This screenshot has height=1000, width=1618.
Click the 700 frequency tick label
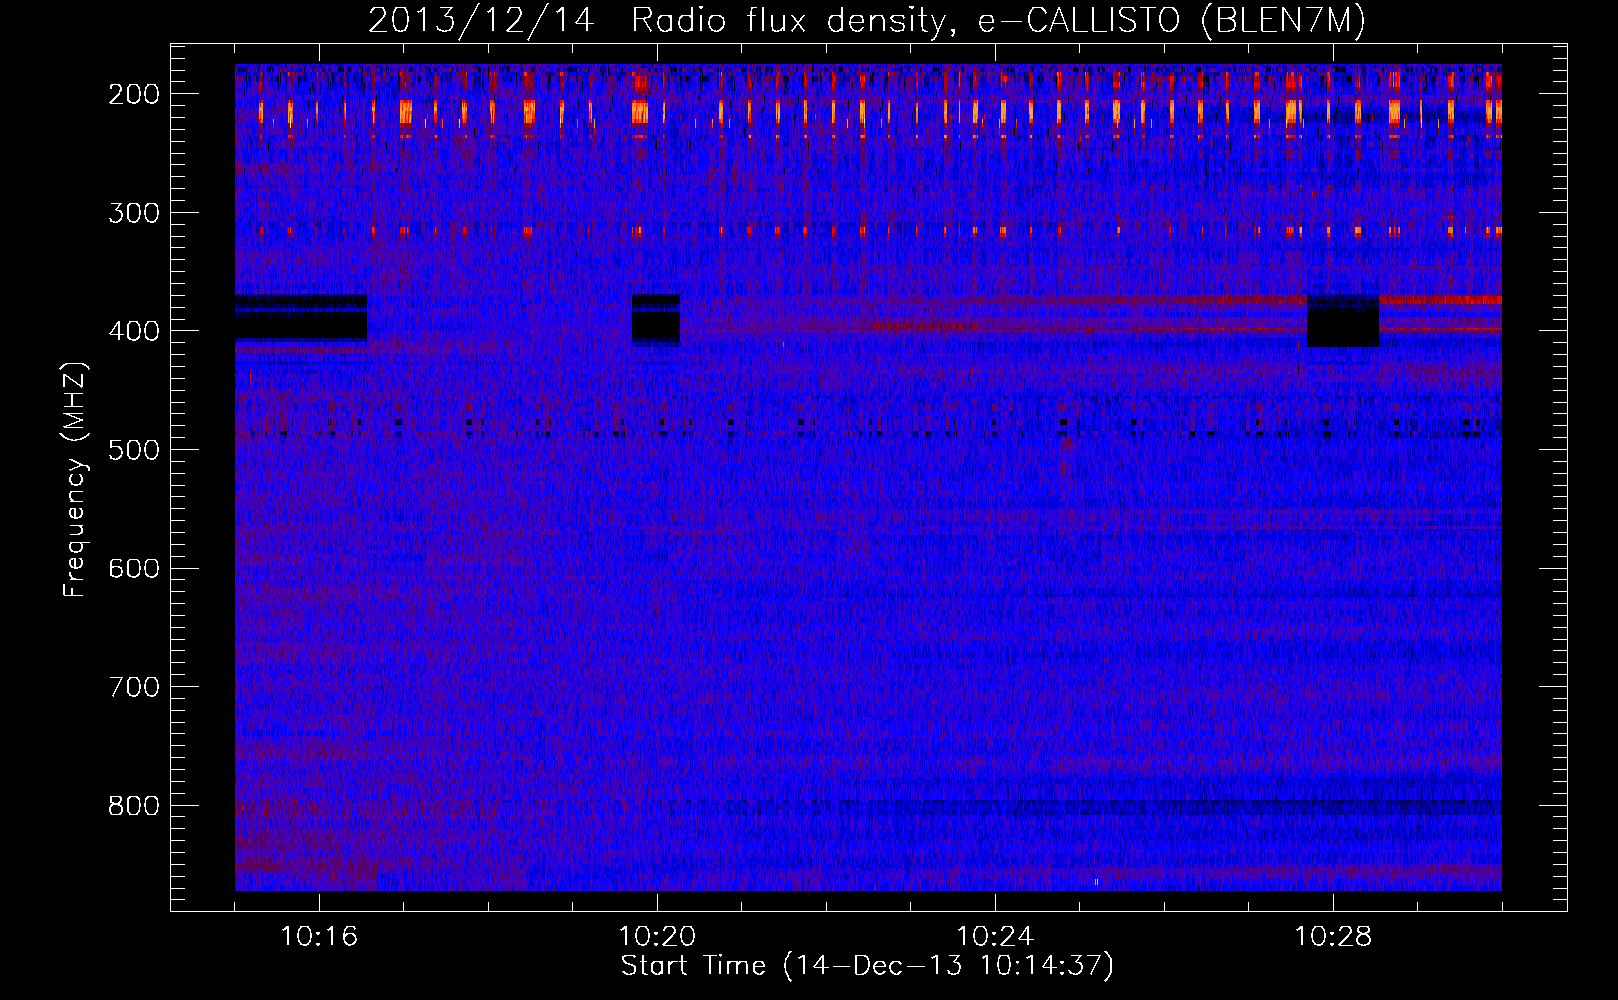click(x=134, y=687)
